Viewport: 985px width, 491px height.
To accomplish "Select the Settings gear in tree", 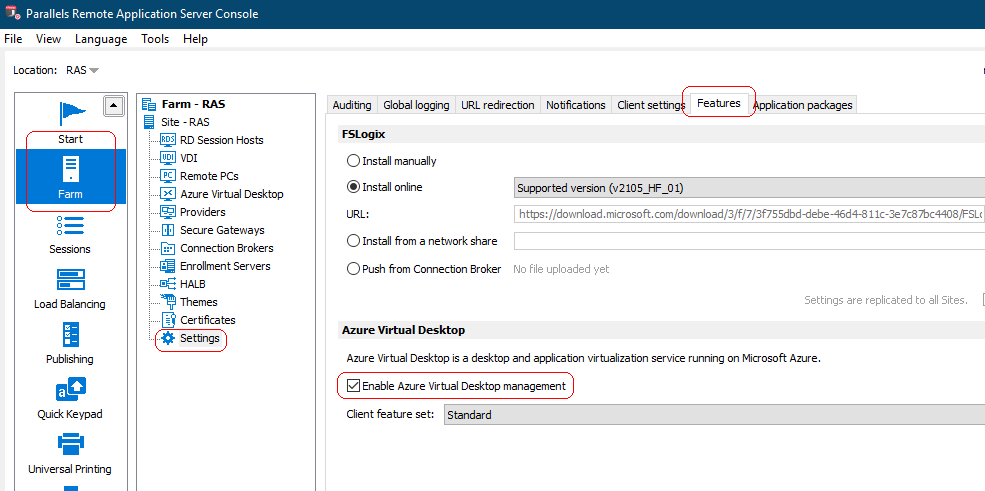I will [x=168, y=338].
